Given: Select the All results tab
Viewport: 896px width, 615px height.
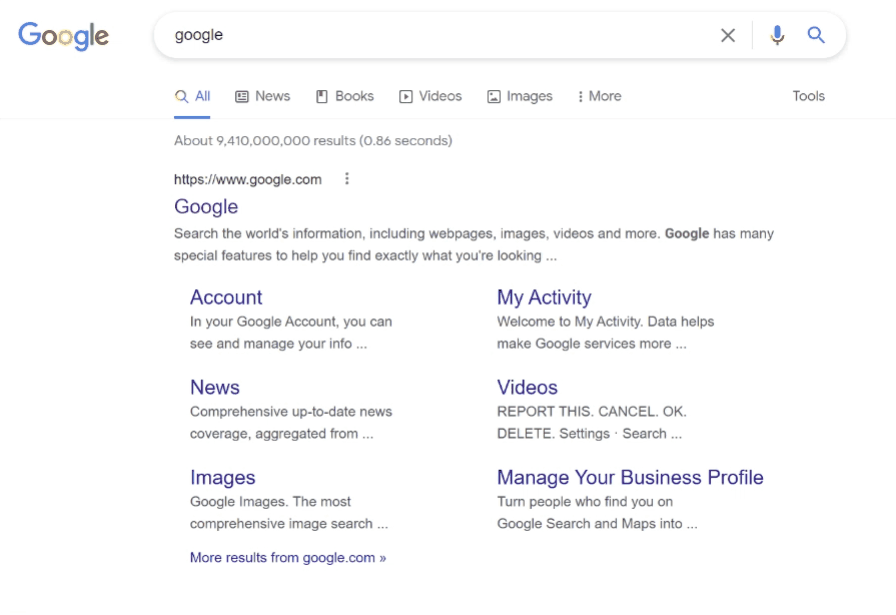Looking at the screenshot, I should coord(193,96).
